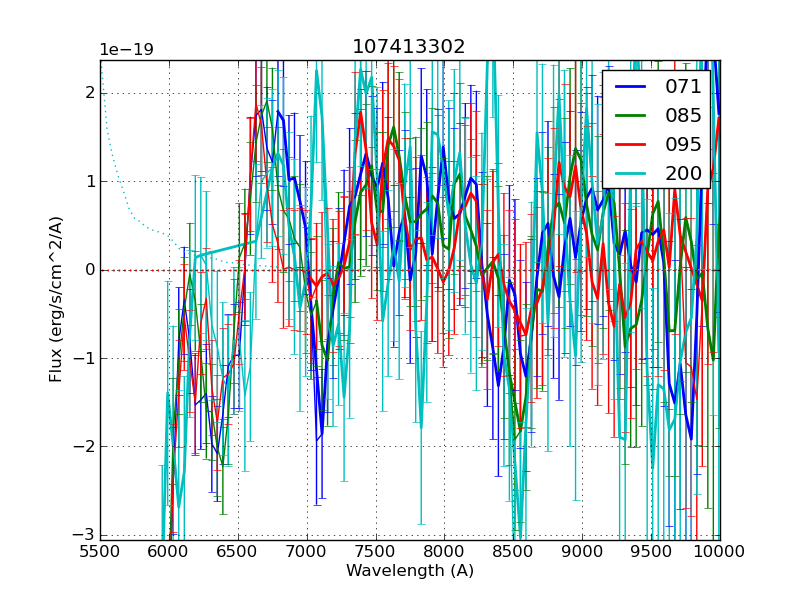
Task: Click the plot title 107413302
Action: [x=408, y=47]
